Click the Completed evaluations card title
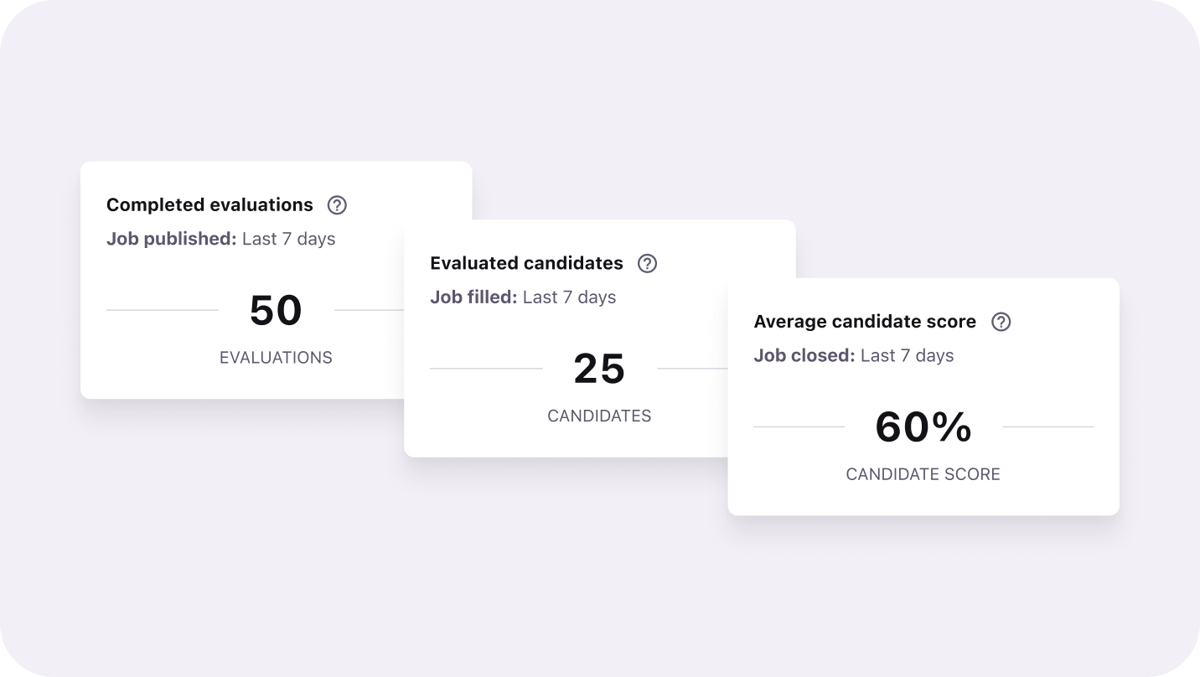This screenshot has height=677, width=1200. point(209,205)
